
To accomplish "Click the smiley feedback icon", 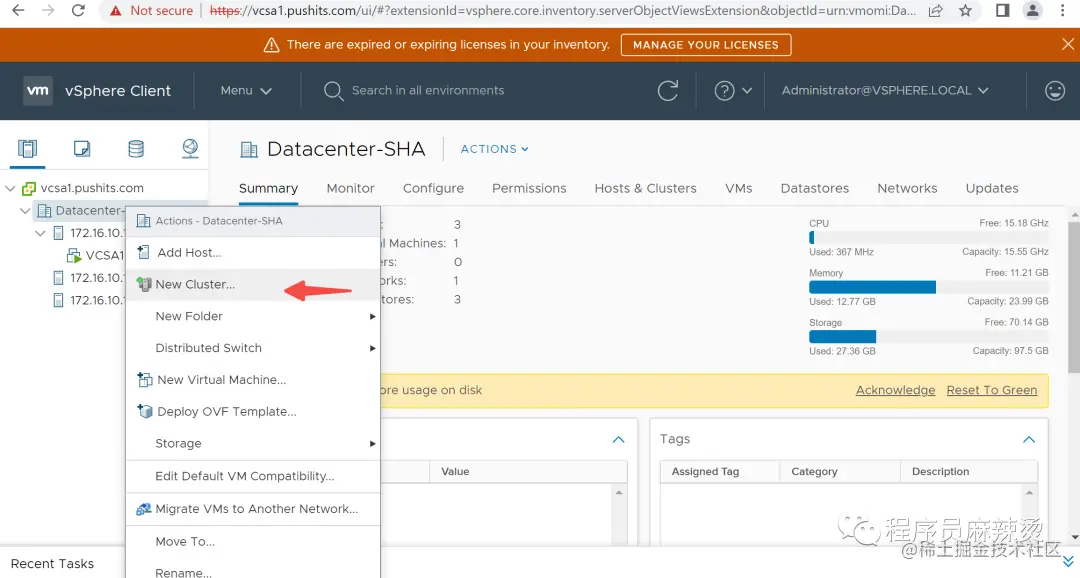I will click(x=1055, y=90).
